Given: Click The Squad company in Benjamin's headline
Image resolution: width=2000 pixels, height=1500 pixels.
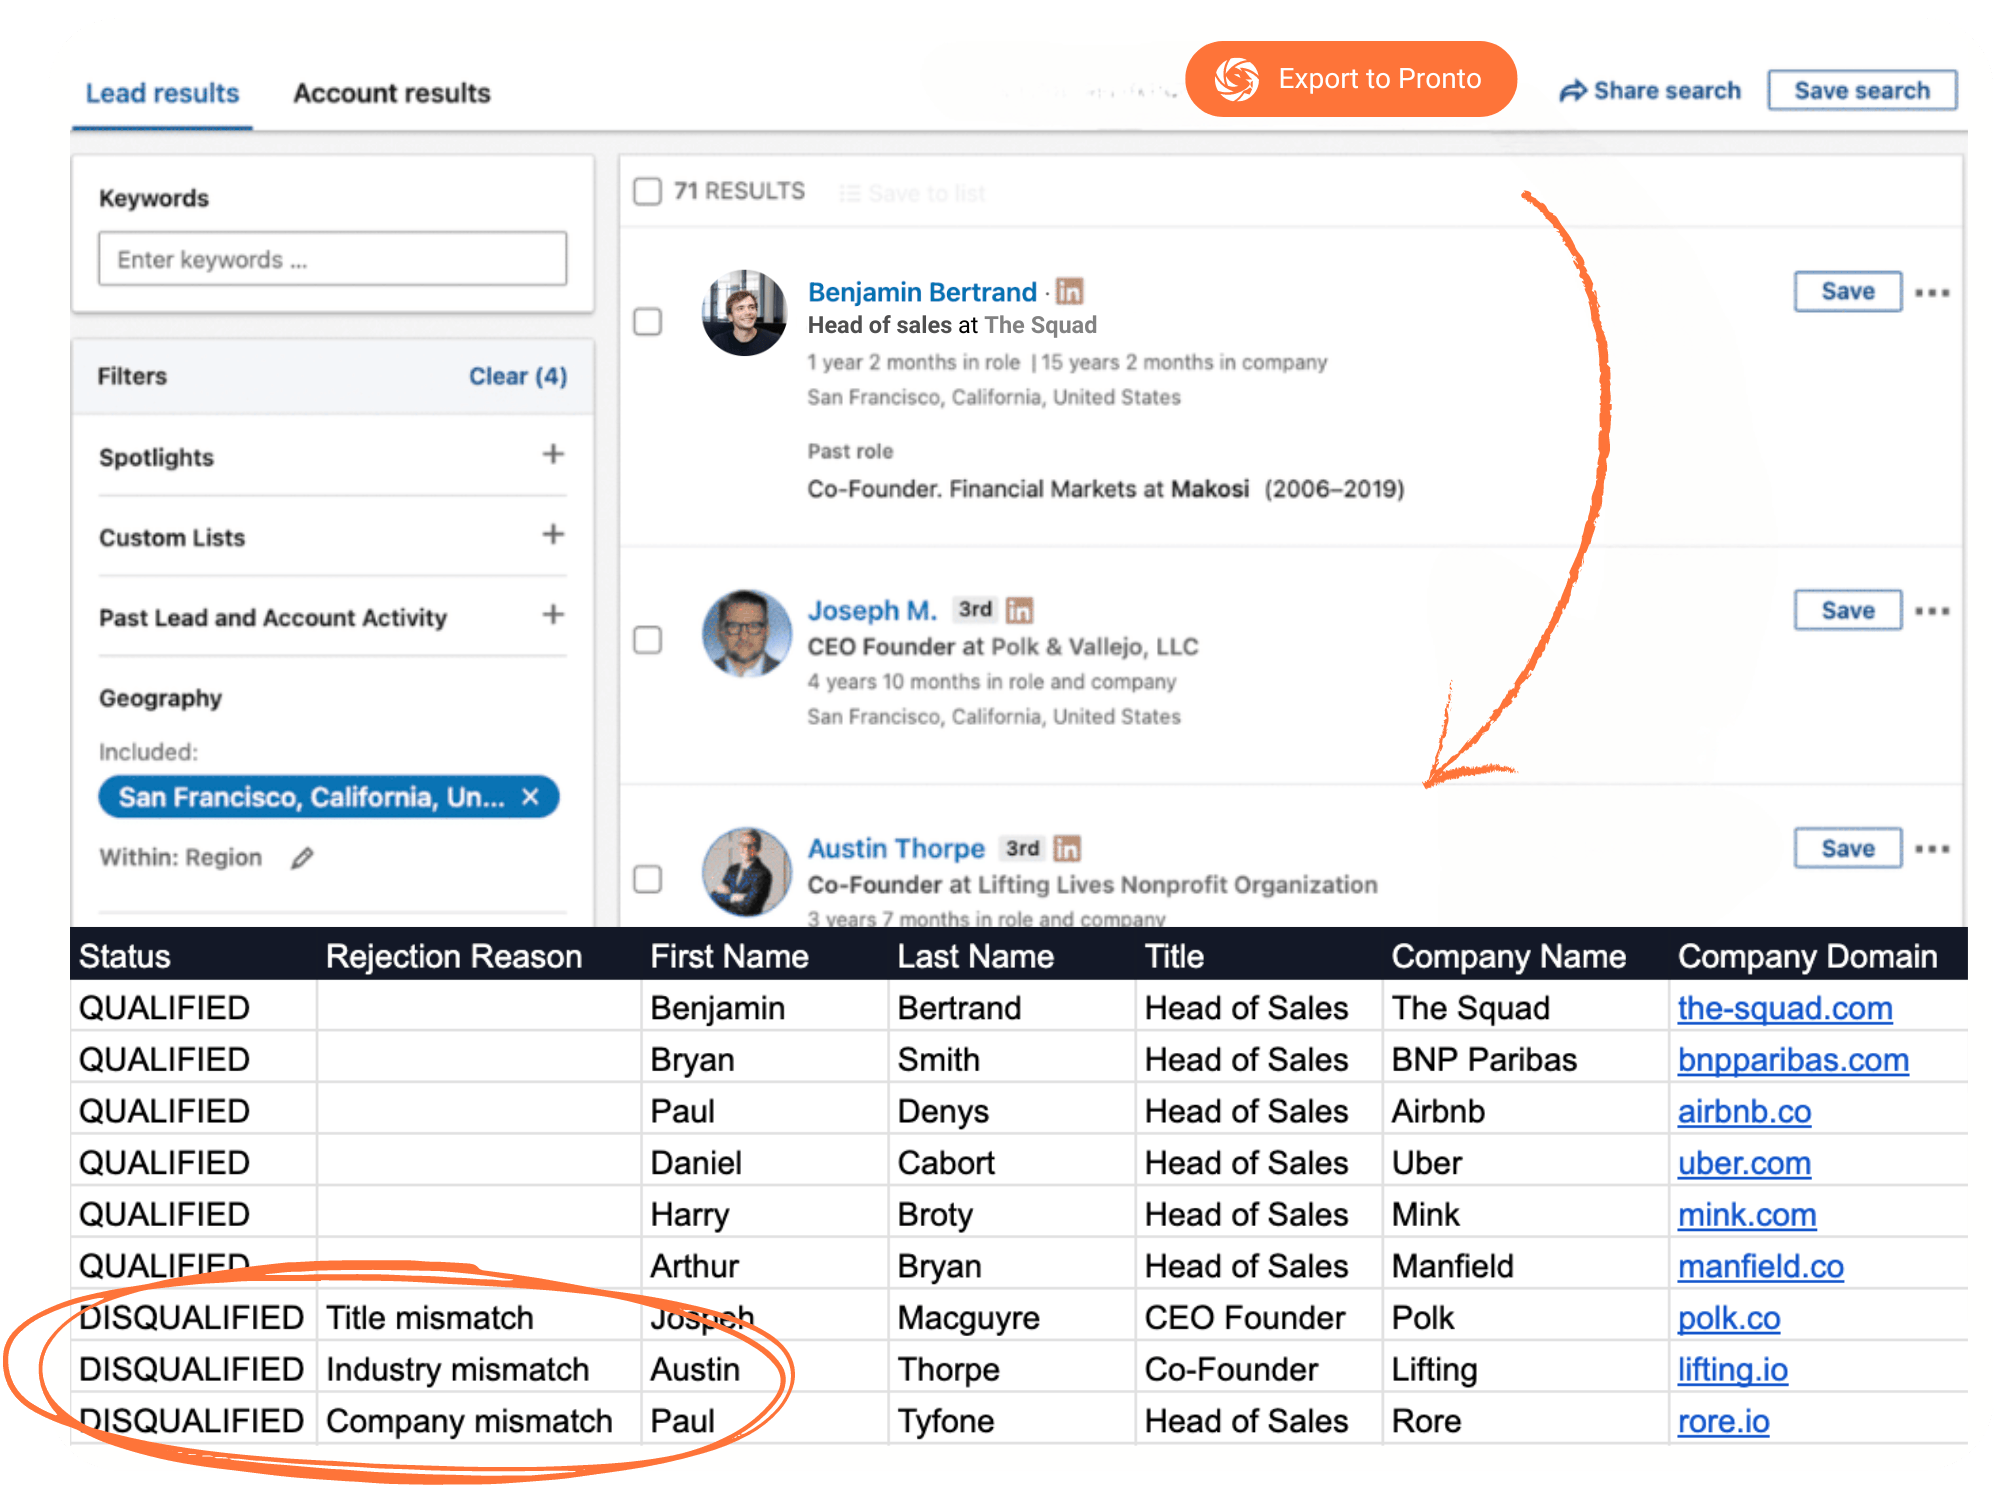Looking at the screenshot, I should click(1040, 325).
